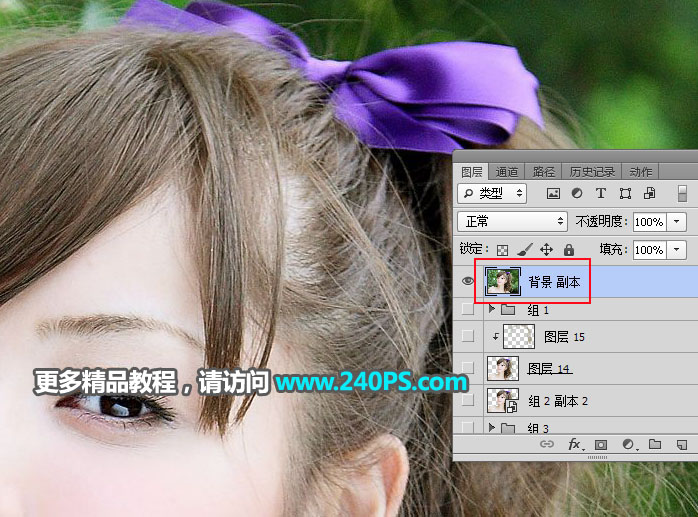
Task: Click the 组 3 group name
Action: pos(538,428)
